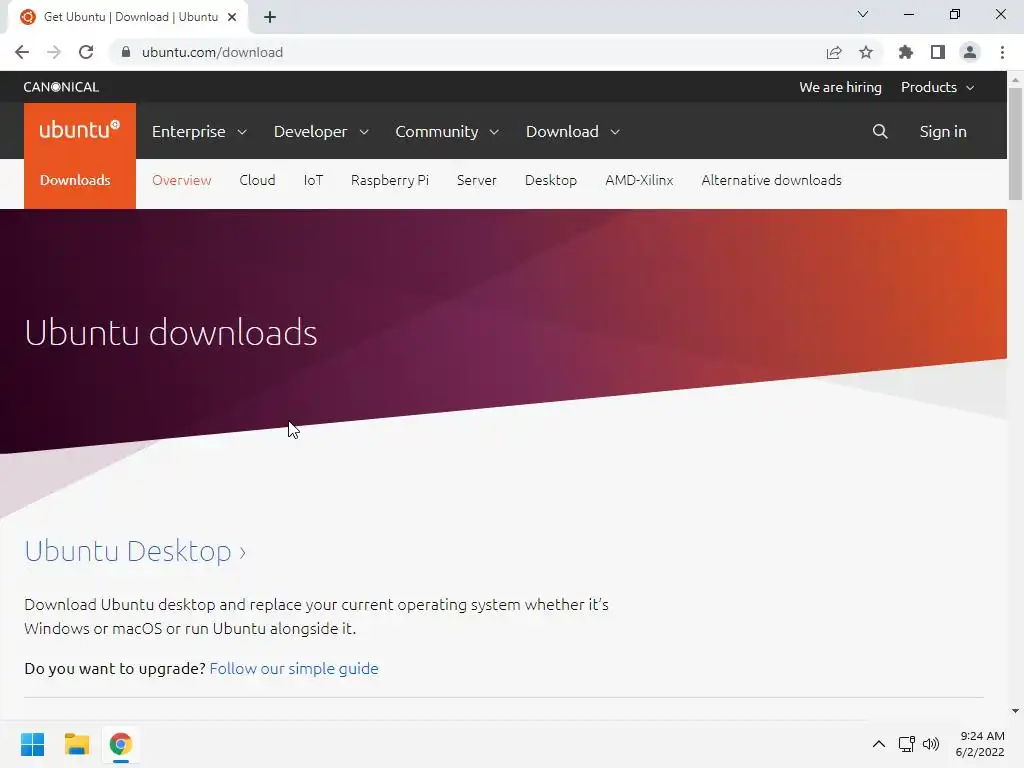Open the Raspberry Pi tab

click(x=390, y=180)
